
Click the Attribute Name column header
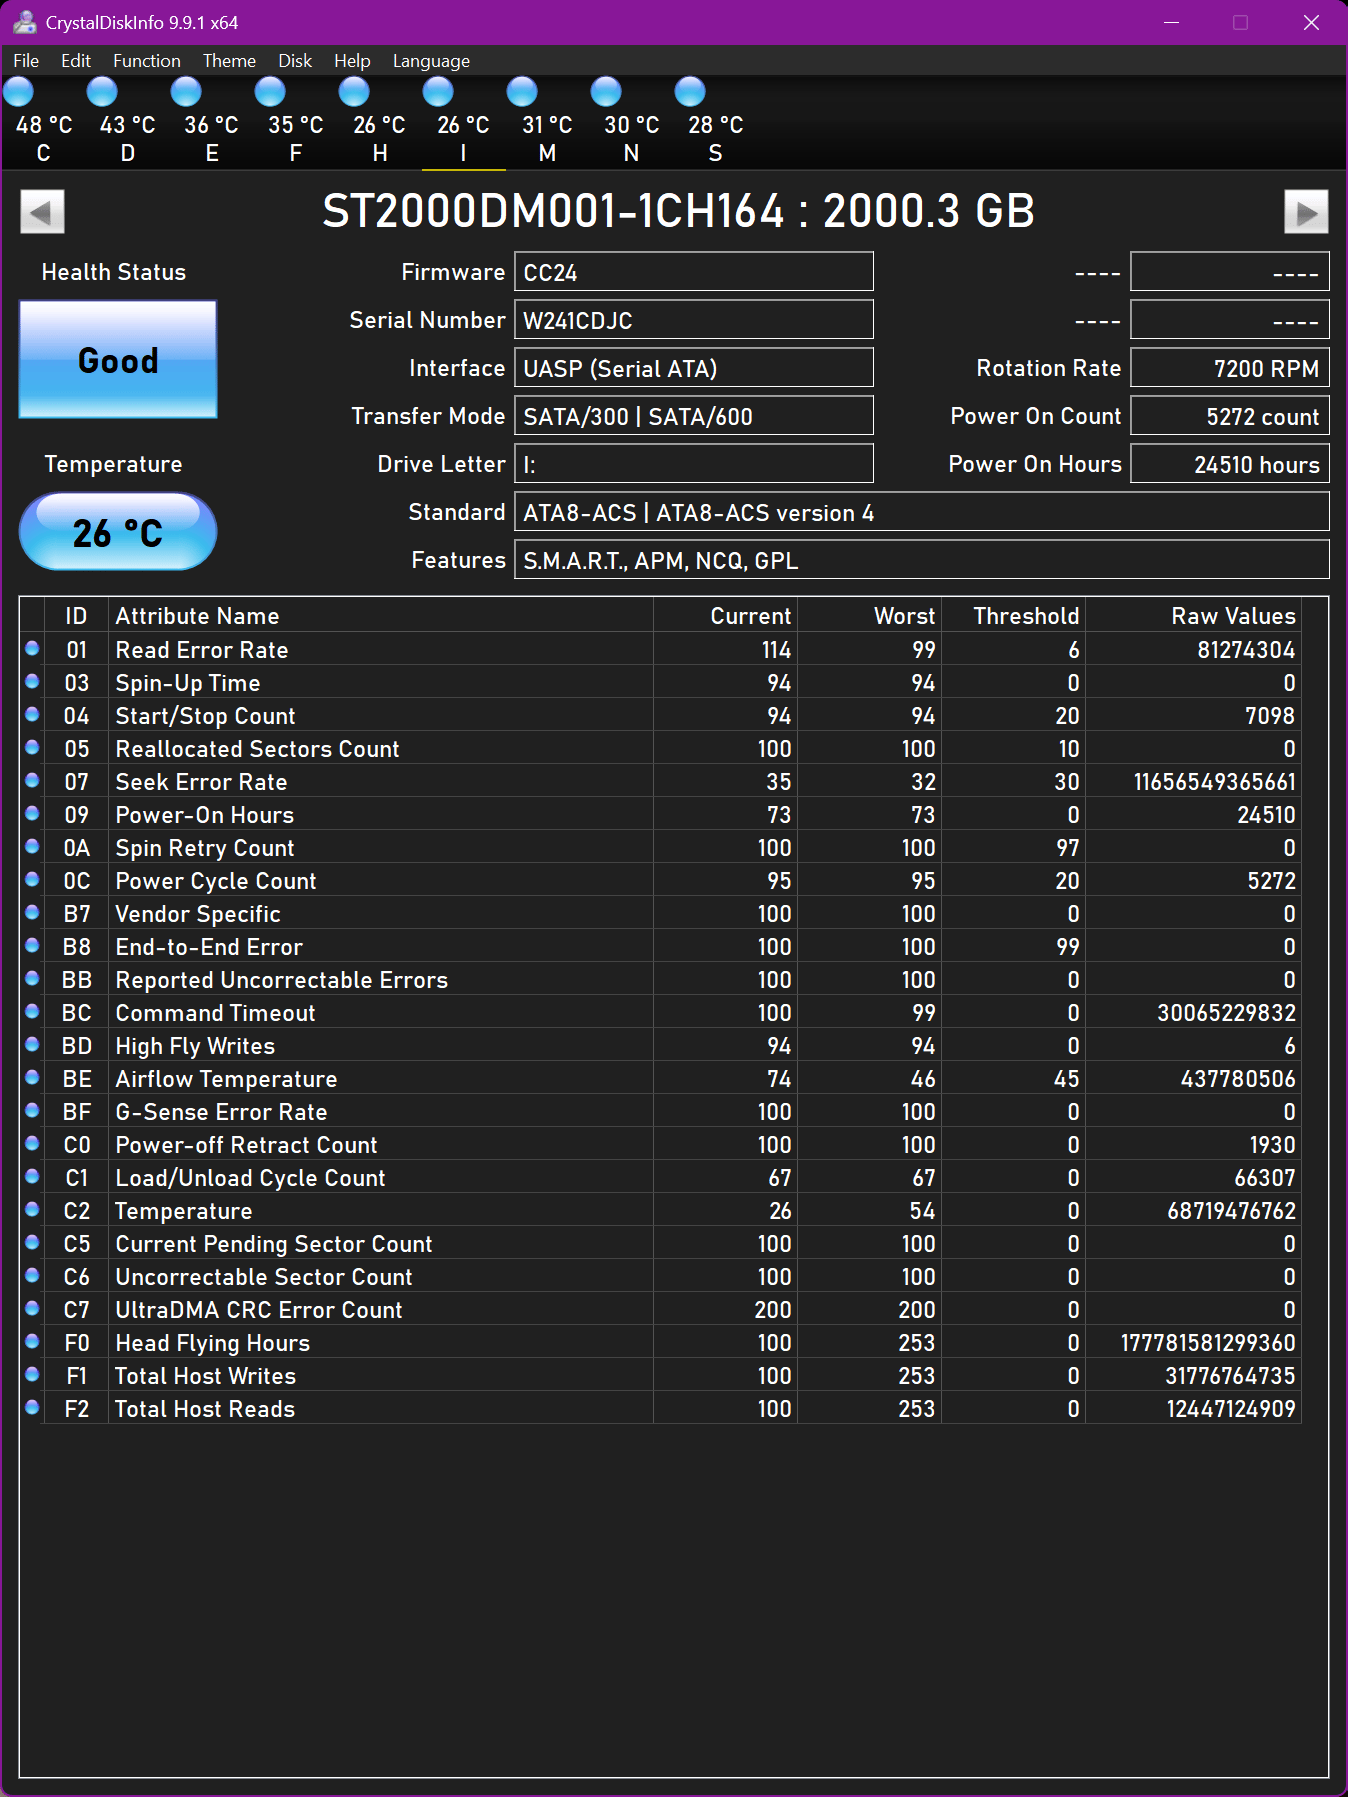(380, 616)
